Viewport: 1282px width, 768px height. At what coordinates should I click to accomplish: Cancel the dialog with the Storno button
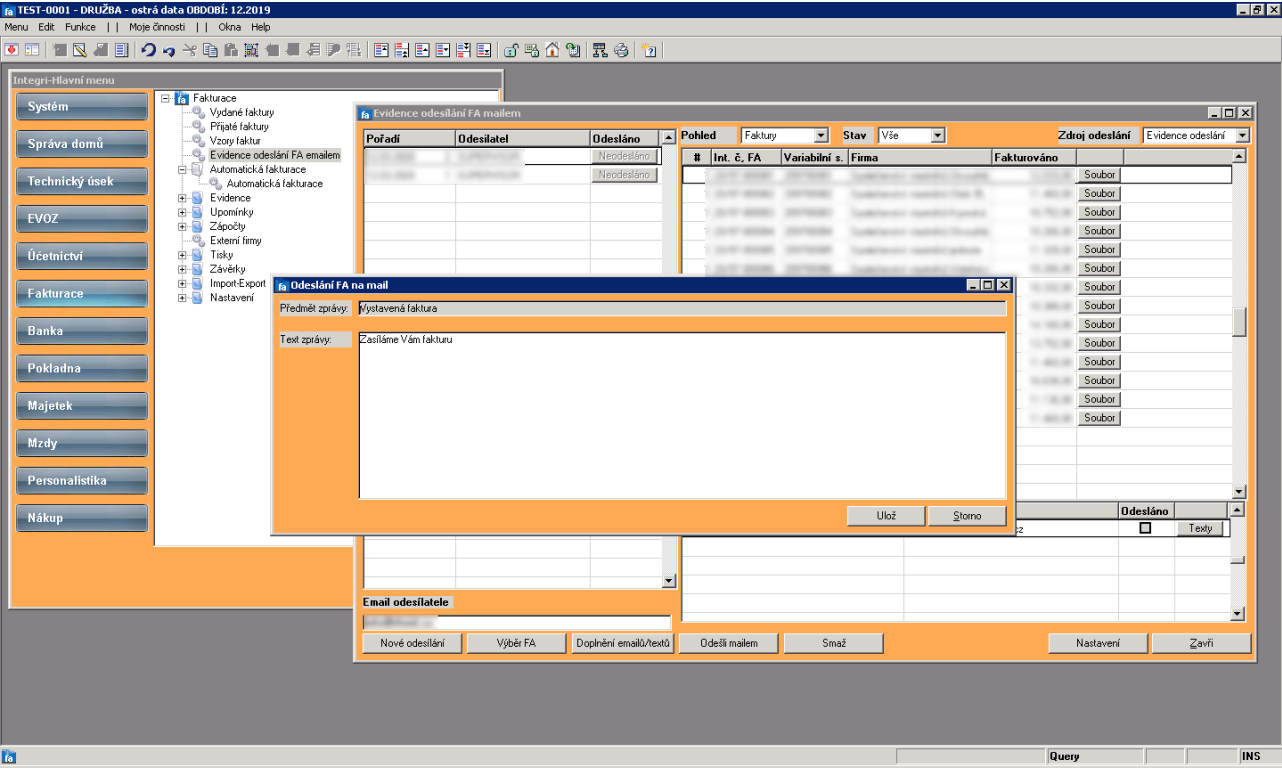tap(967, 516)
